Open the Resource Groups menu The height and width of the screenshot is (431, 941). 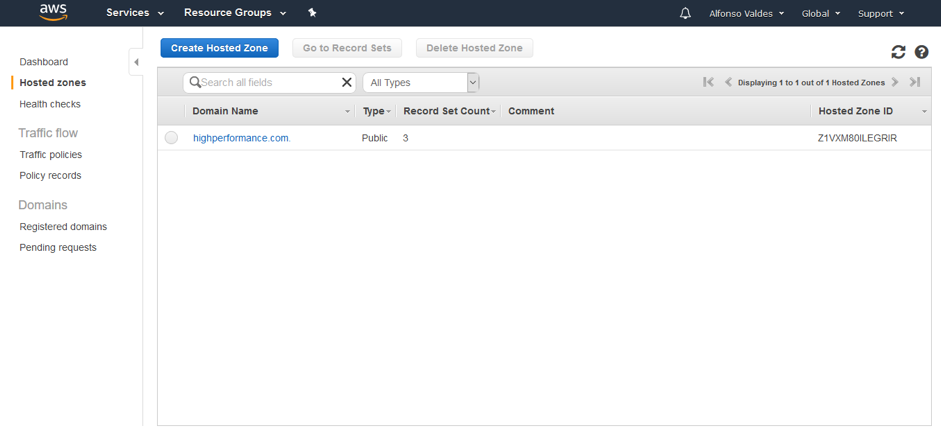[235, 13]
